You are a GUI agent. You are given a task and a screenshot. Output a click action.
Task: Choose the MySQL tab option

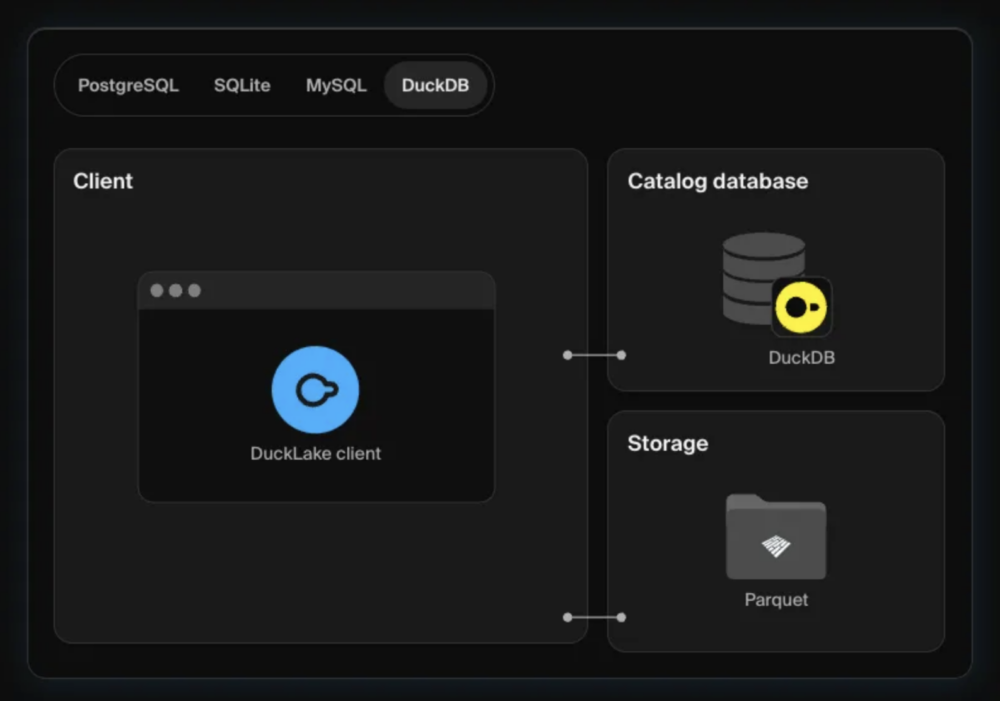tap(336, 85)
